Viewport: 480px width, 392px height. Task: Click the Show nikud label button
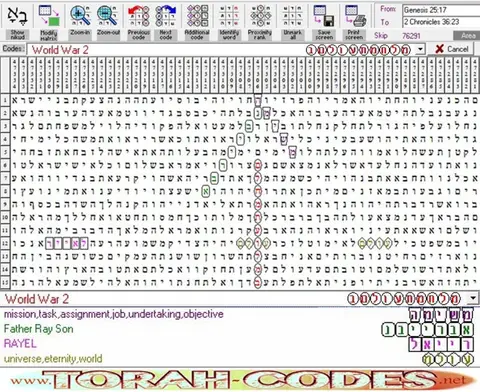pos(17,35)
